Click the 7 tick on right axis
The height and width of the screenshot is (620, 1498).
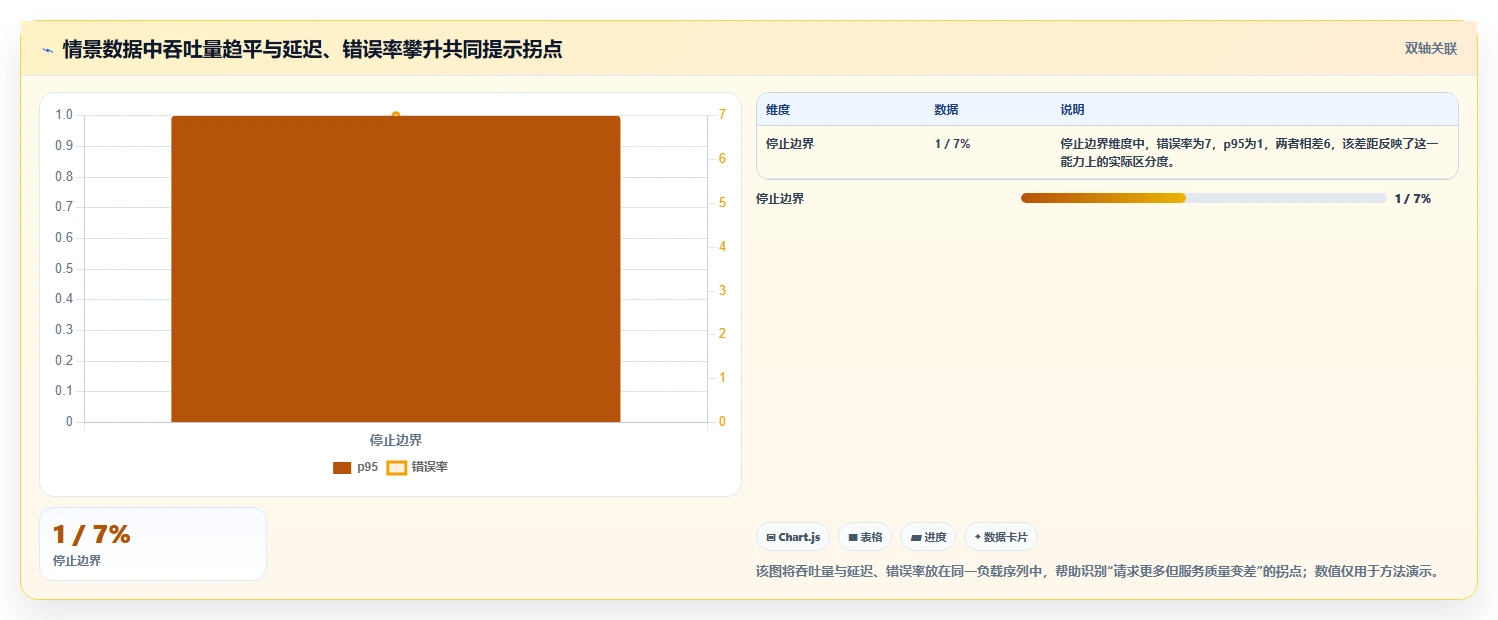[x=722, y=115]
